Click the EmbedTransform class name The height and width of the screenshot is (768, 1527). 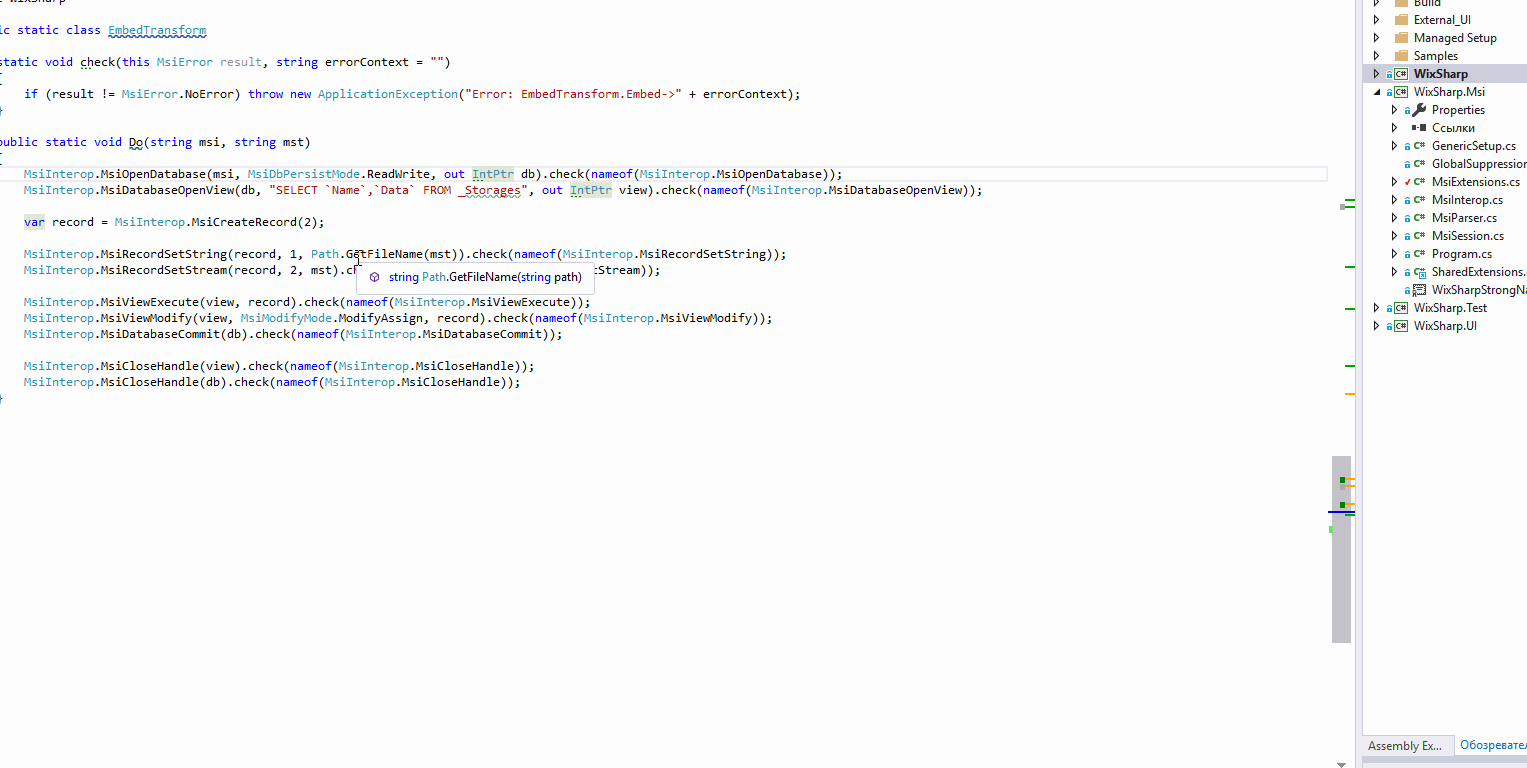(x=156, y=30)
